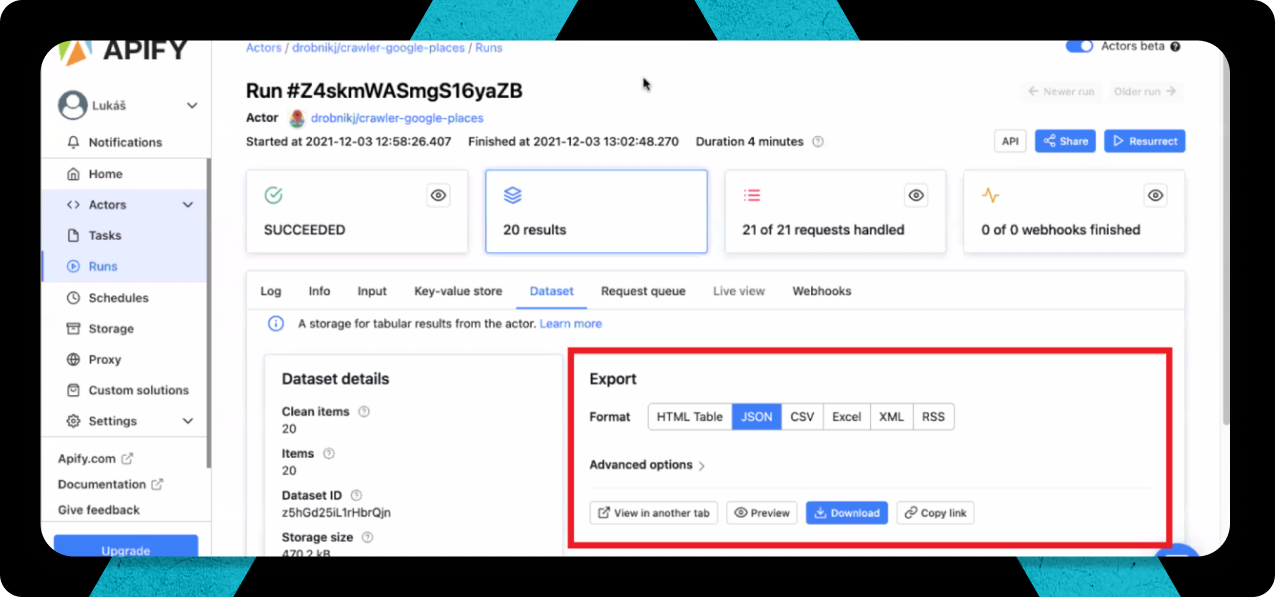
Task: Select RSS export format
Action: [933, 417]
